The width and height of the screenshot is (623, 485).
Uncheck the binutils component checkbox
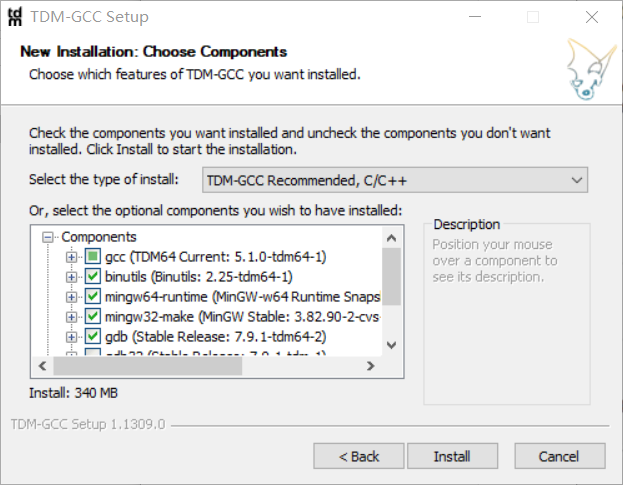[93, 276]
